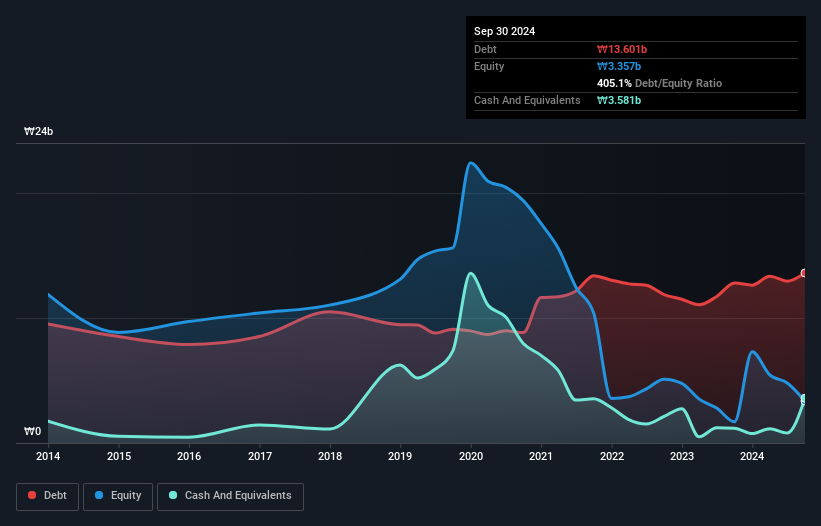The height and width of the screenshot is (526, 821).
Task: Click the tooltip Cash And Equivalents label
Action: point(527,100)
